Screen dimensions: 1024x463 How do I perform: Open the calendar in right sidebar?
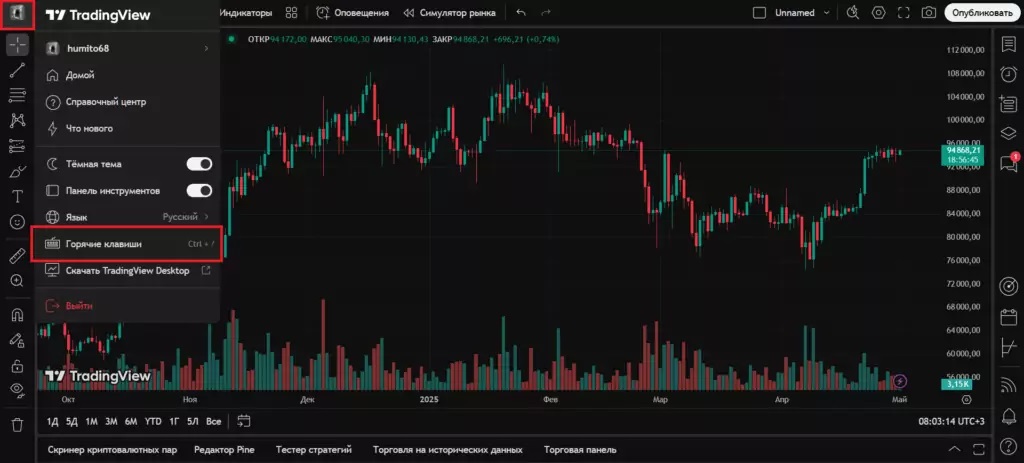pyautogui.click(x=1009, y=317)
